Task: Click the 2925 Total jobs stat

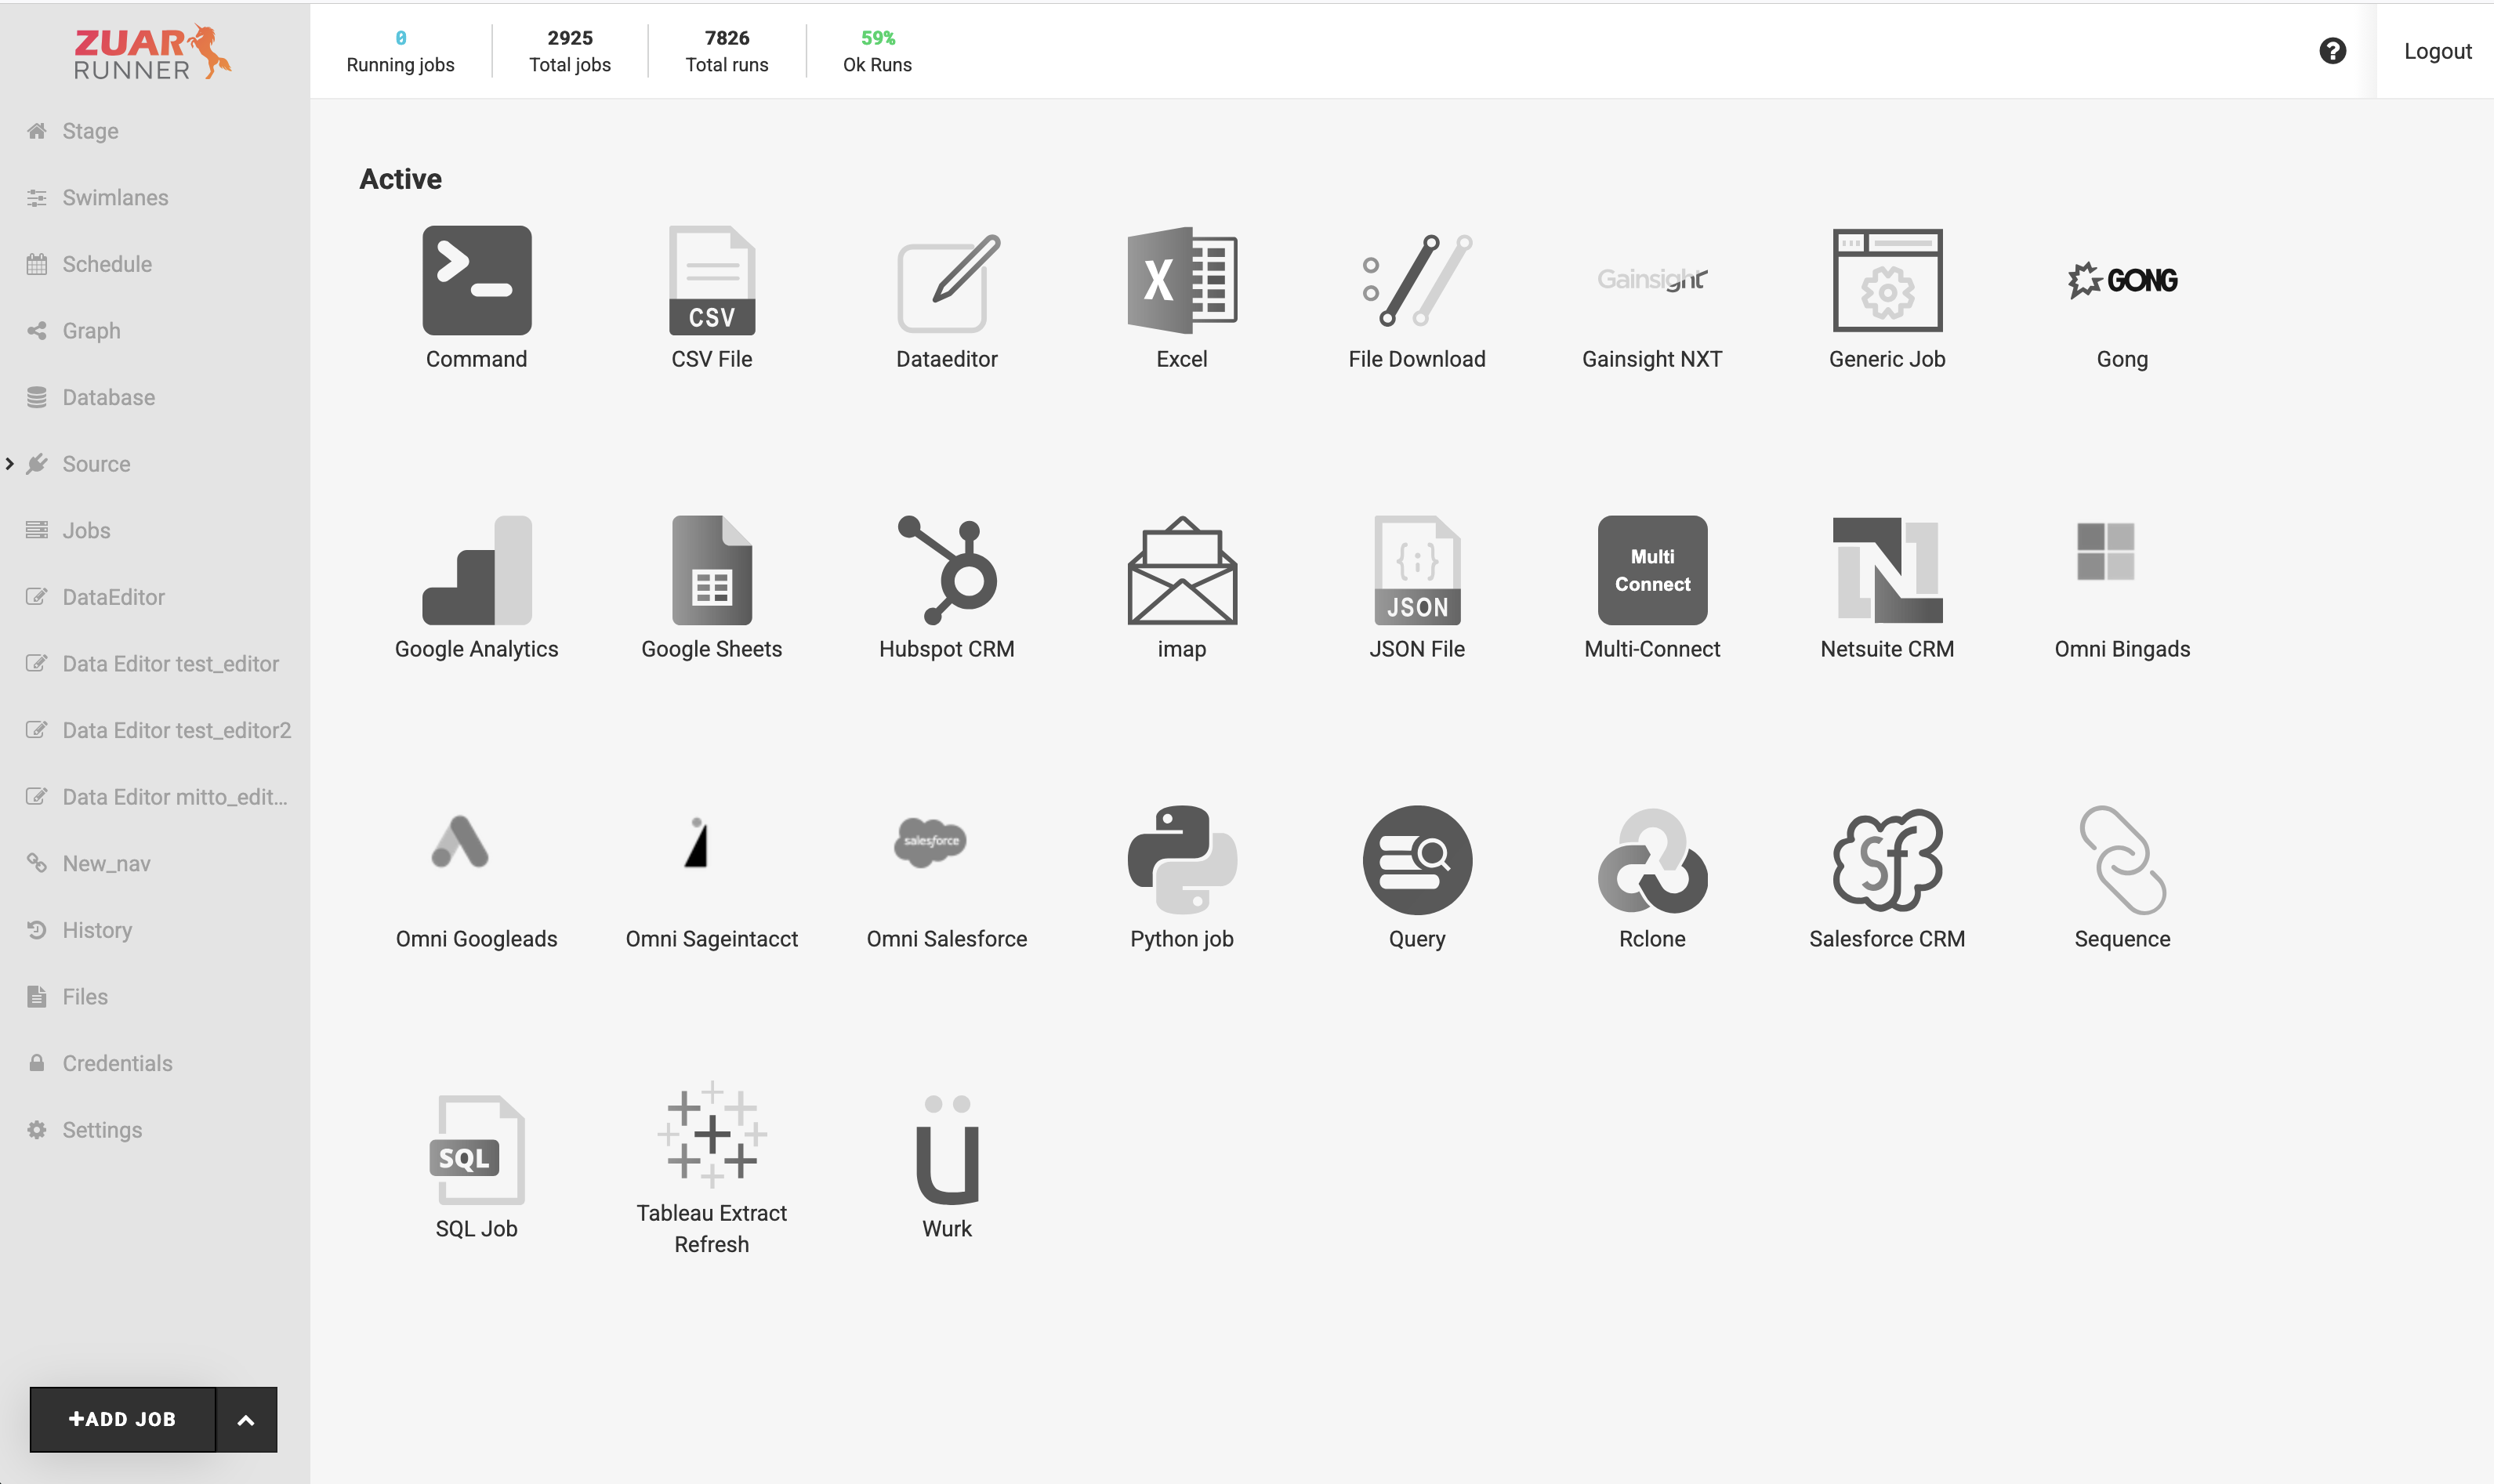Action: tap(569, 51)
